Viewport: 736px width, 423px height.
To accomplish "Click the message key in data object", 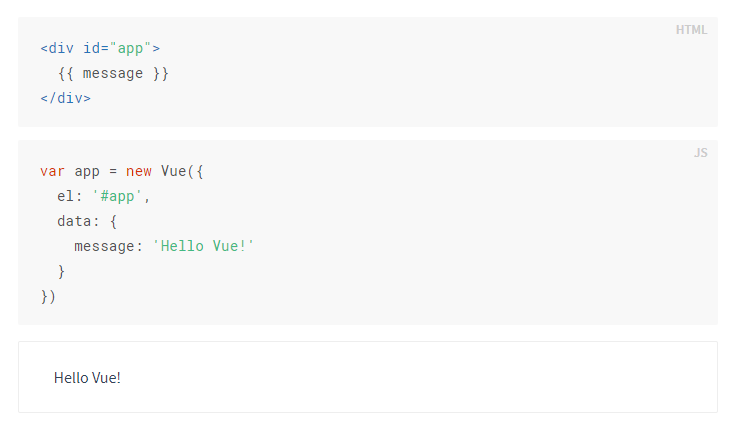I will point(104,246).
